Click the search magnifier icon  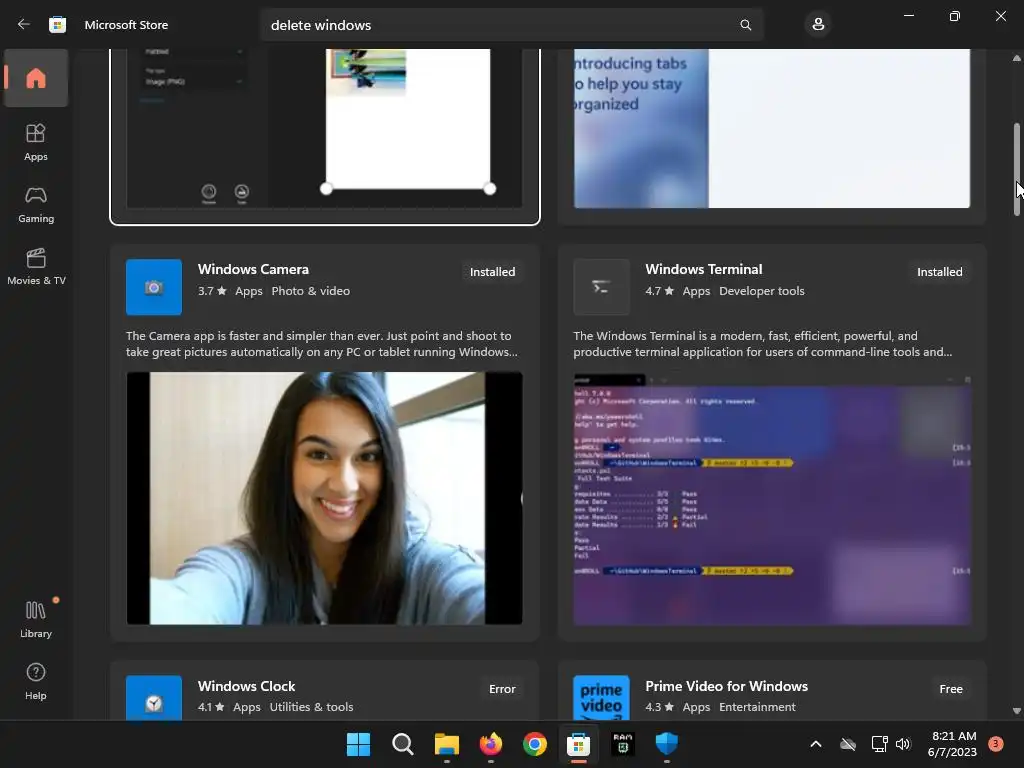[x=745, y=25]
